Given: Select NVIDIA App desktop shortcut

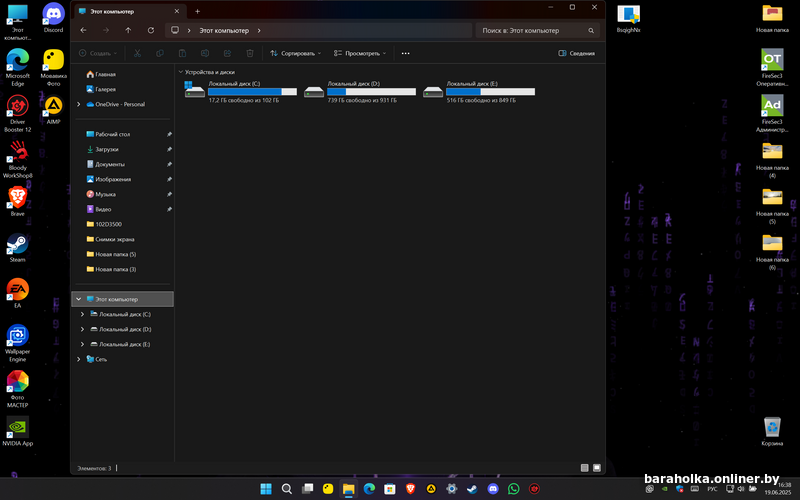Looking at the screenshot, I should tap(17, 432).
